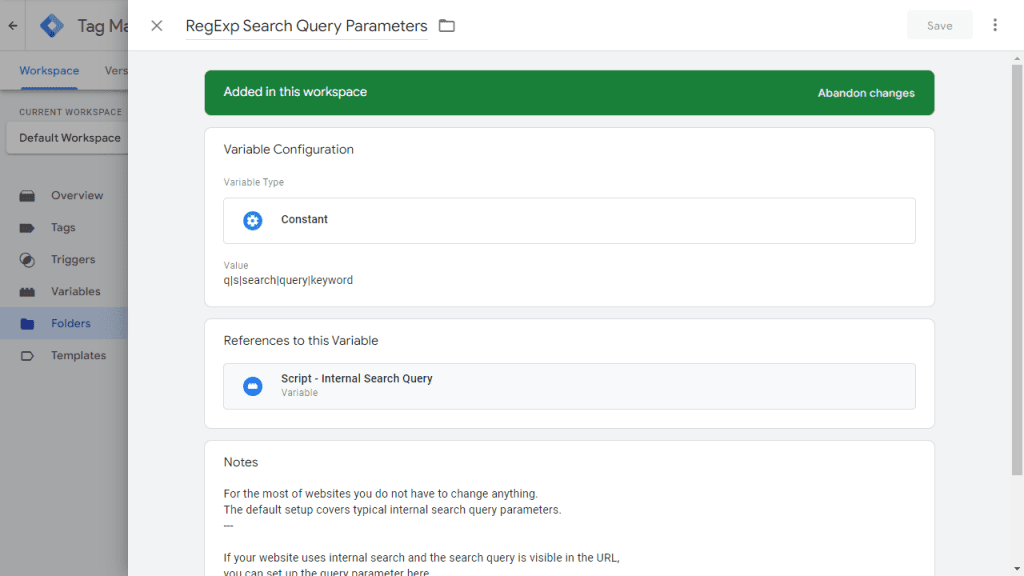Click the Save button
Screen dimensions: 1024x576
pyautogui.click(x=939, y=25)
